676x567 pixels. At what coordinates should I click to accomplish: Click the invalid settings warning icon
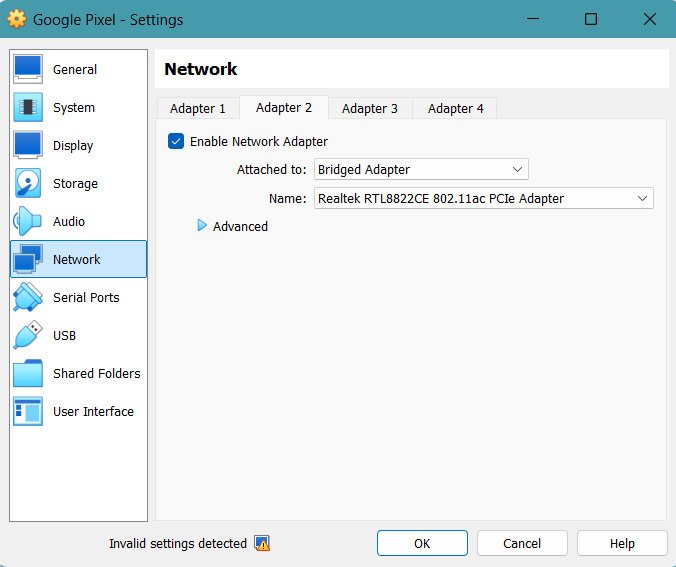[262, 543]
